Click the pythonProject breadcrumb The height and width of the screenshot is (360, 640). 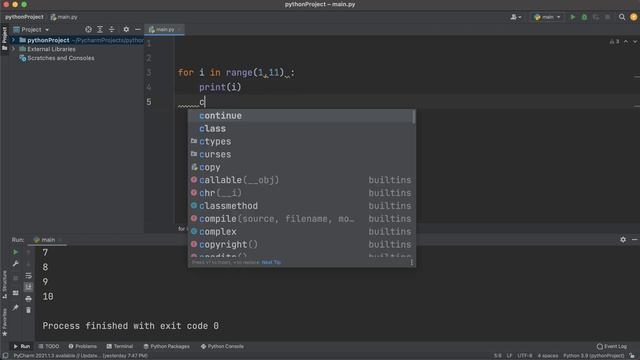(24, 17)
